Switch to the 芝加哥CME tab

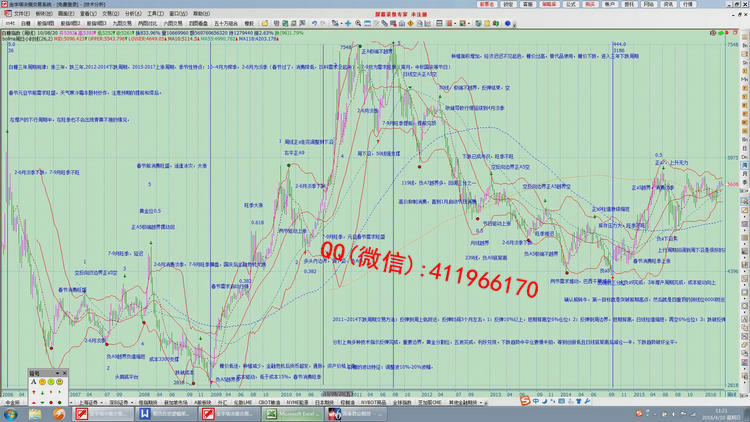(x=429, y=402)
